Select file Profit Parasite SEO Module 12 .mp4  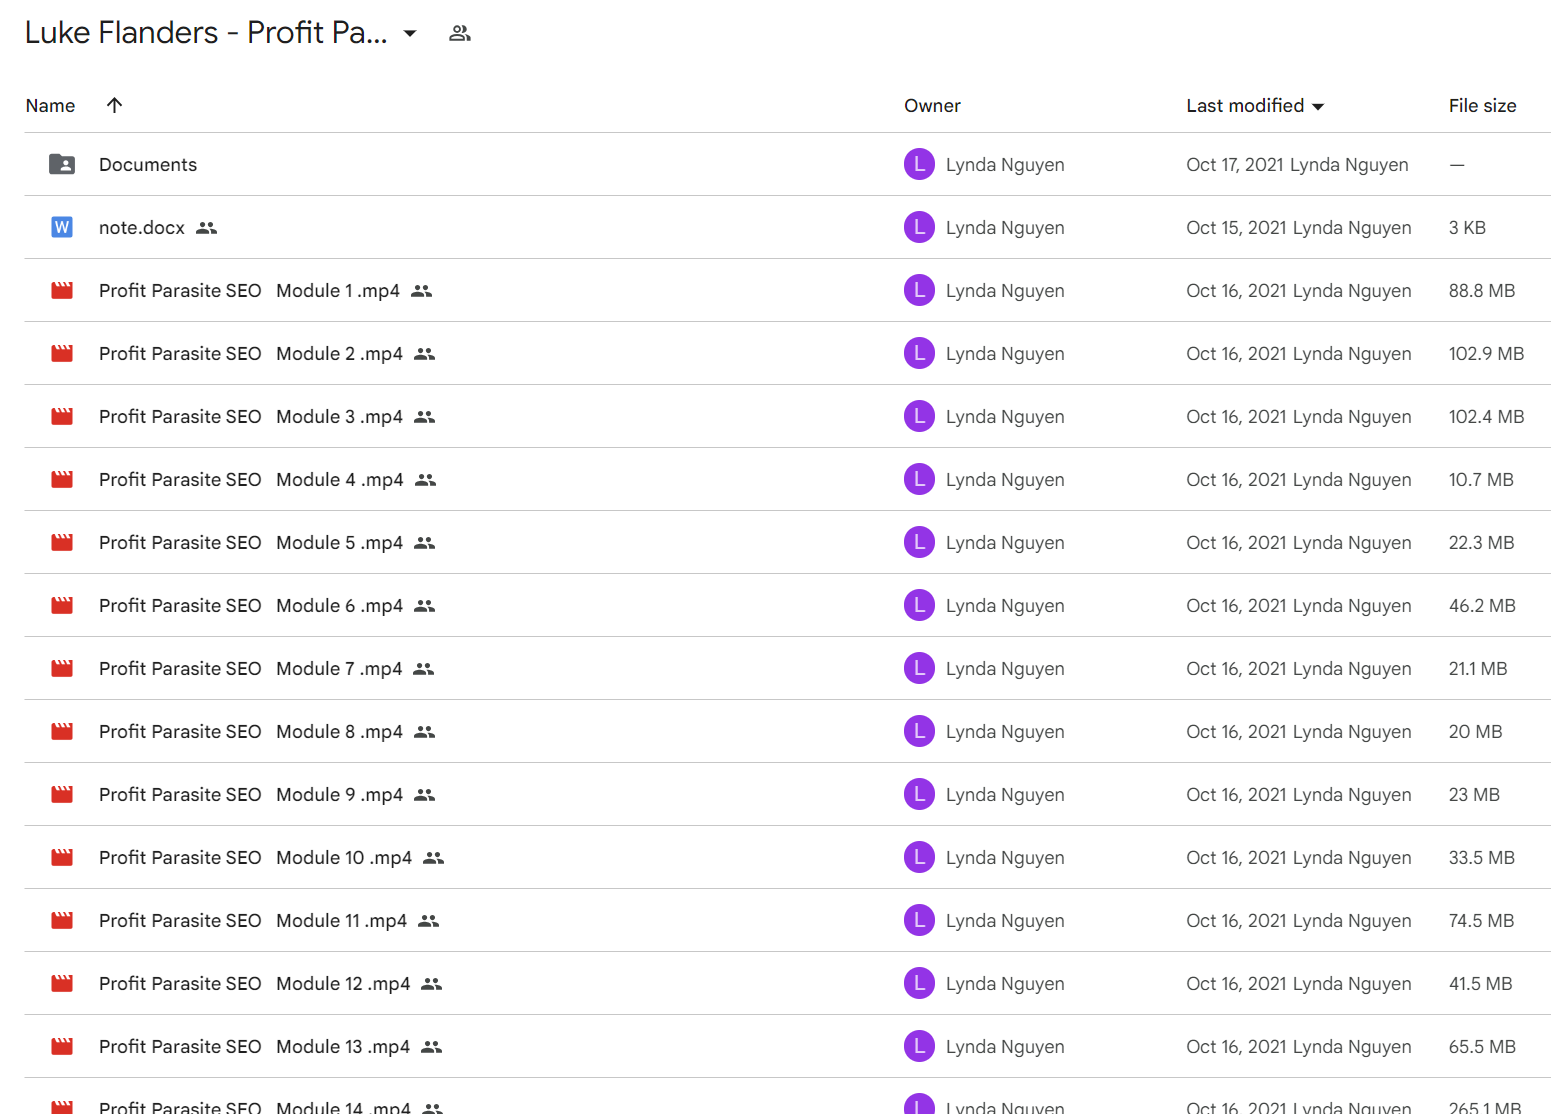point(254,984)
